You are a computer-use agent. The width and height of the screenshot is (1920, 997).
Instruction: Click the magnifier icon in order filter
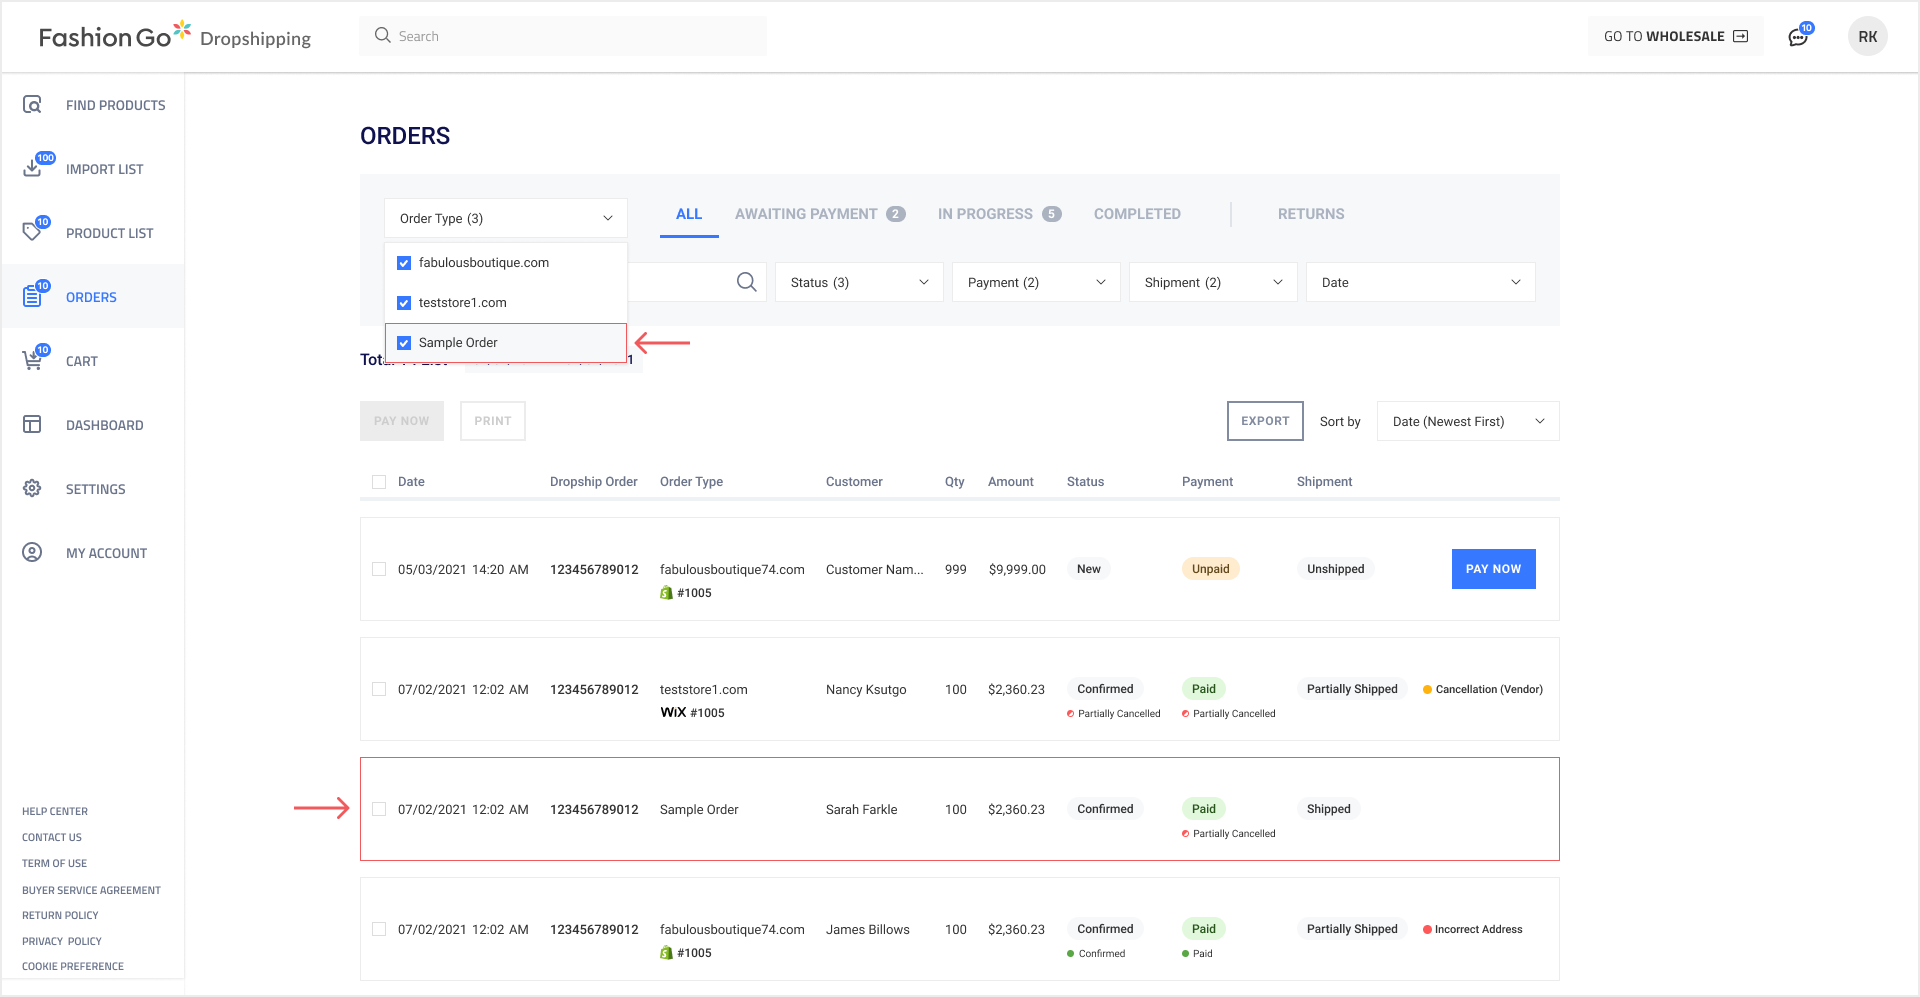pos(746,282)
